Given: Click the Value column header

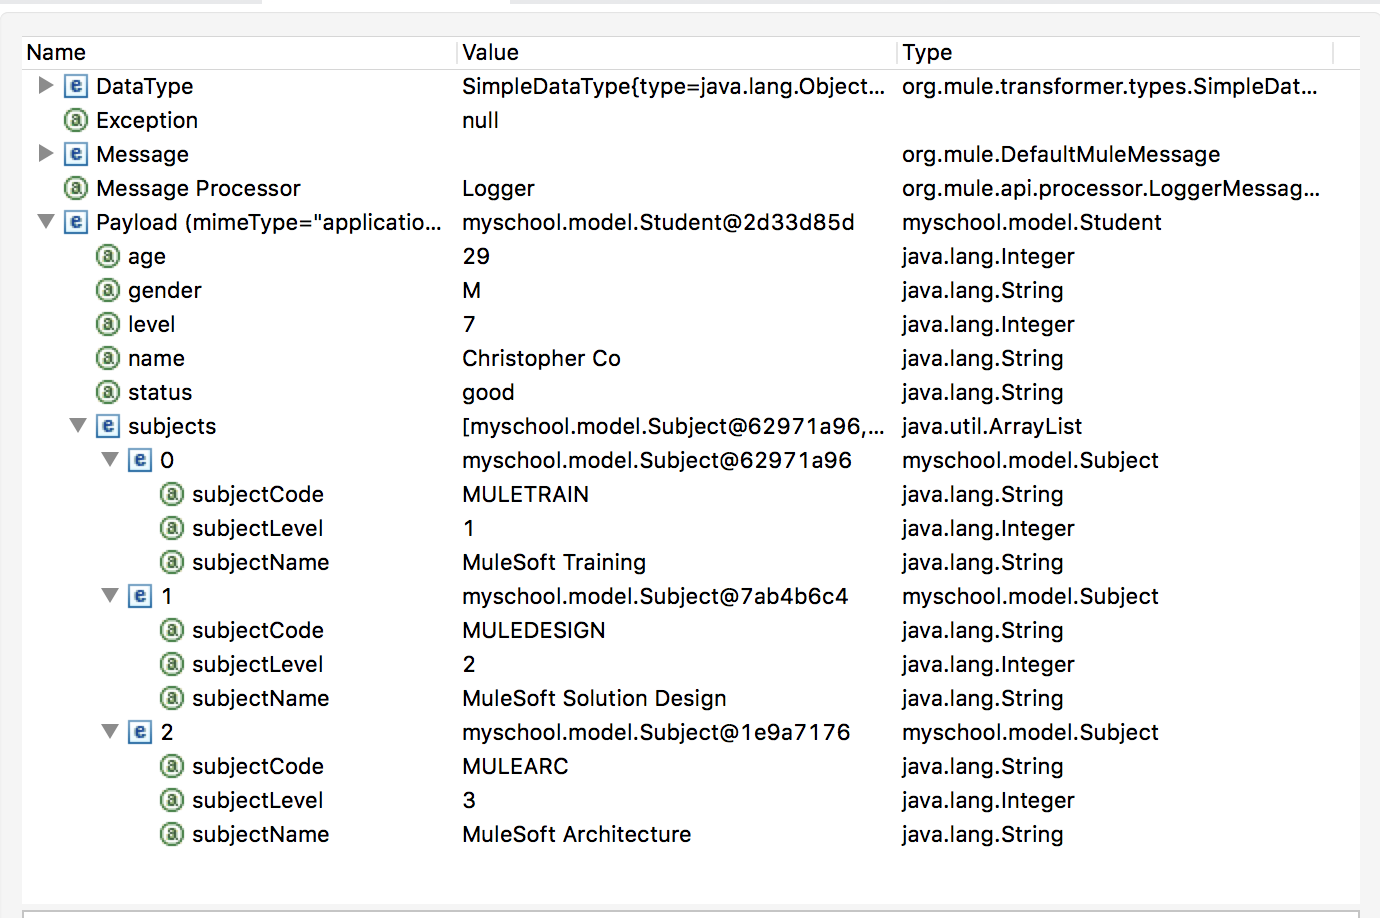Looking at the screenshot, I should (490, 52).
